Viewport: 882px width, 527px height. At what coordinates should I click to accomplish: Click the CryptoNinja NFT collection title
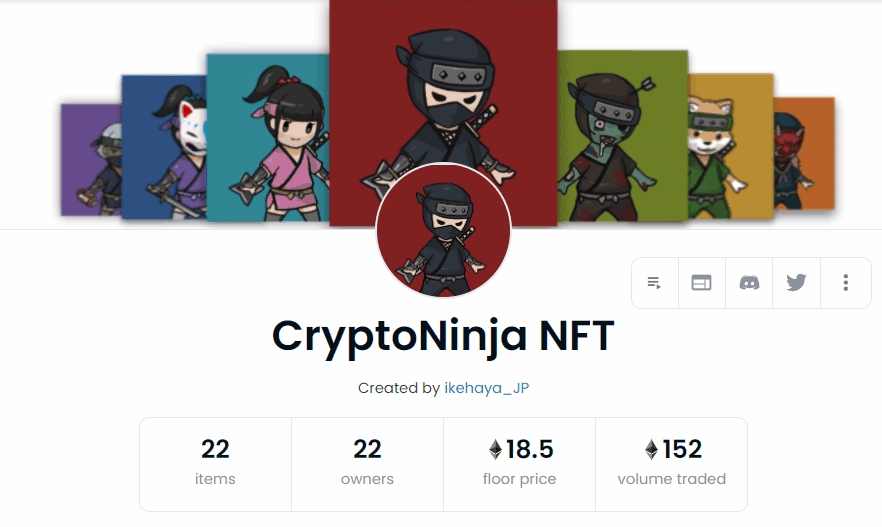[443, 336]
